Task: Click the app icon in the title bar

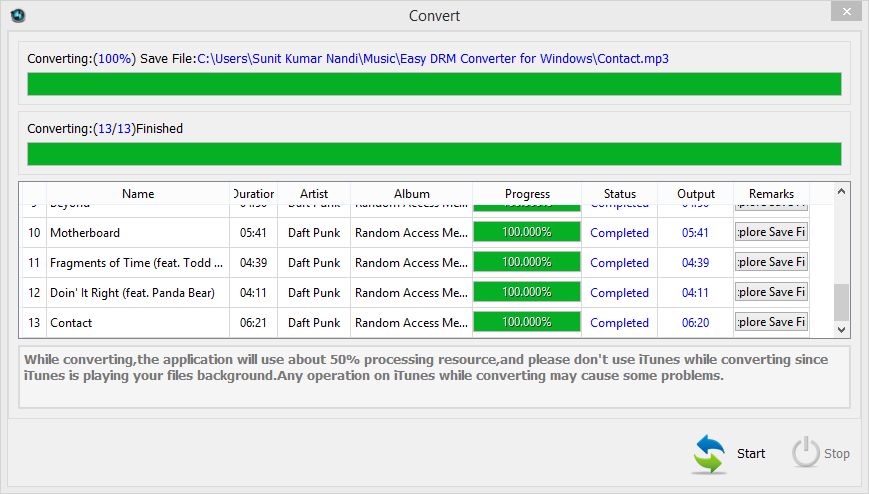Action: tap(17, 15)
